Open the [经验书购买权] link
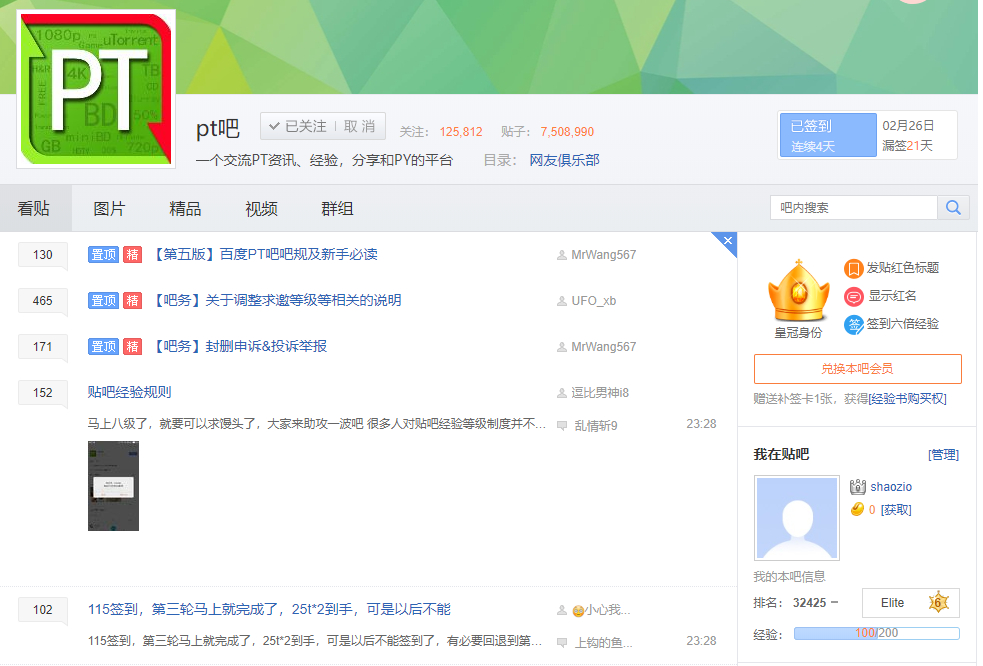The image size is (983, 666). click(x=907, y=399)
